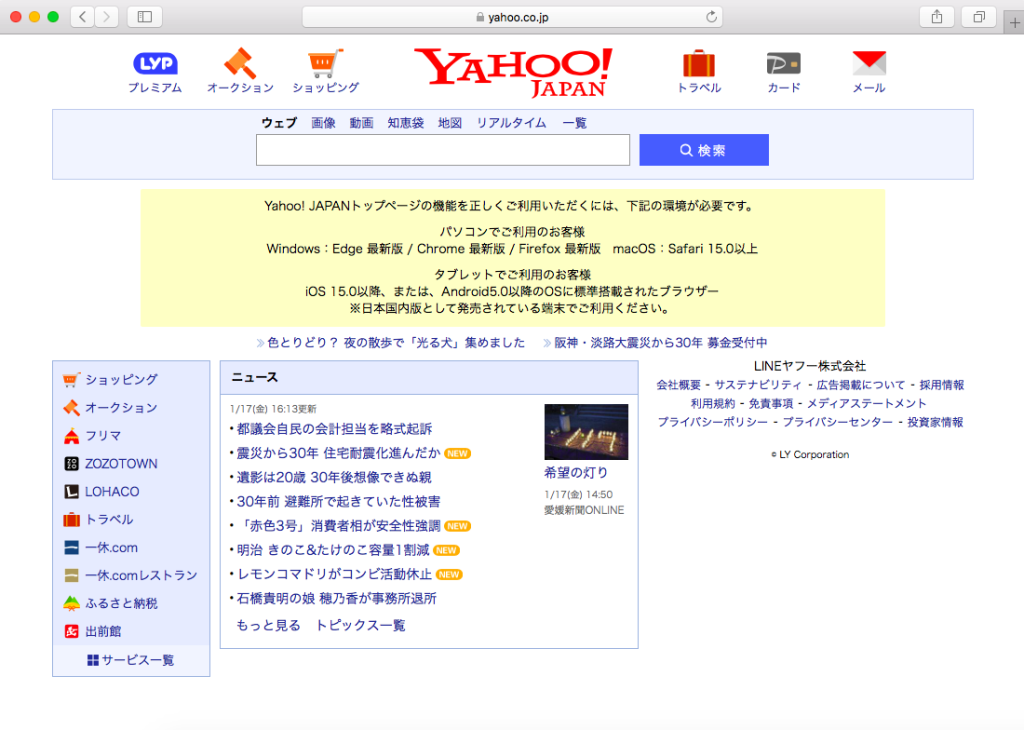The image size is (1024, 730).
Task: Click the yahoo.co.jp address bar
Action: pos(513,17)
